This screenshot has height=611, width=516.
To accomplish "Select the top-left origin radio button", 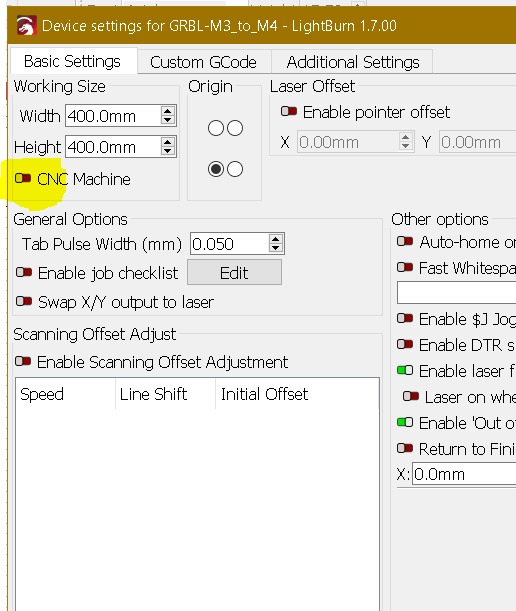I will click(216, 128).
